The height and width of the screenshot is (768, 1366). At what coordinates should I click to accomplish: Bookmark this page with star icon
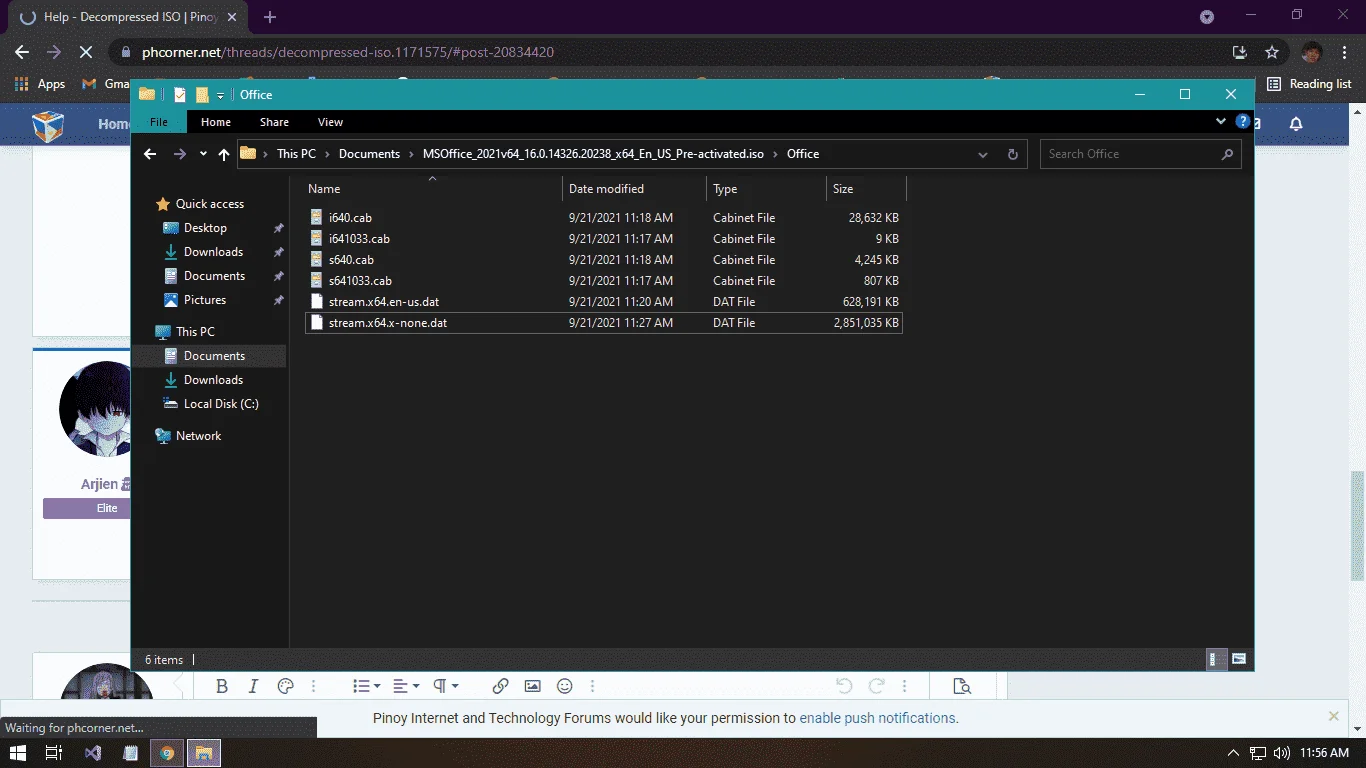1272,52
